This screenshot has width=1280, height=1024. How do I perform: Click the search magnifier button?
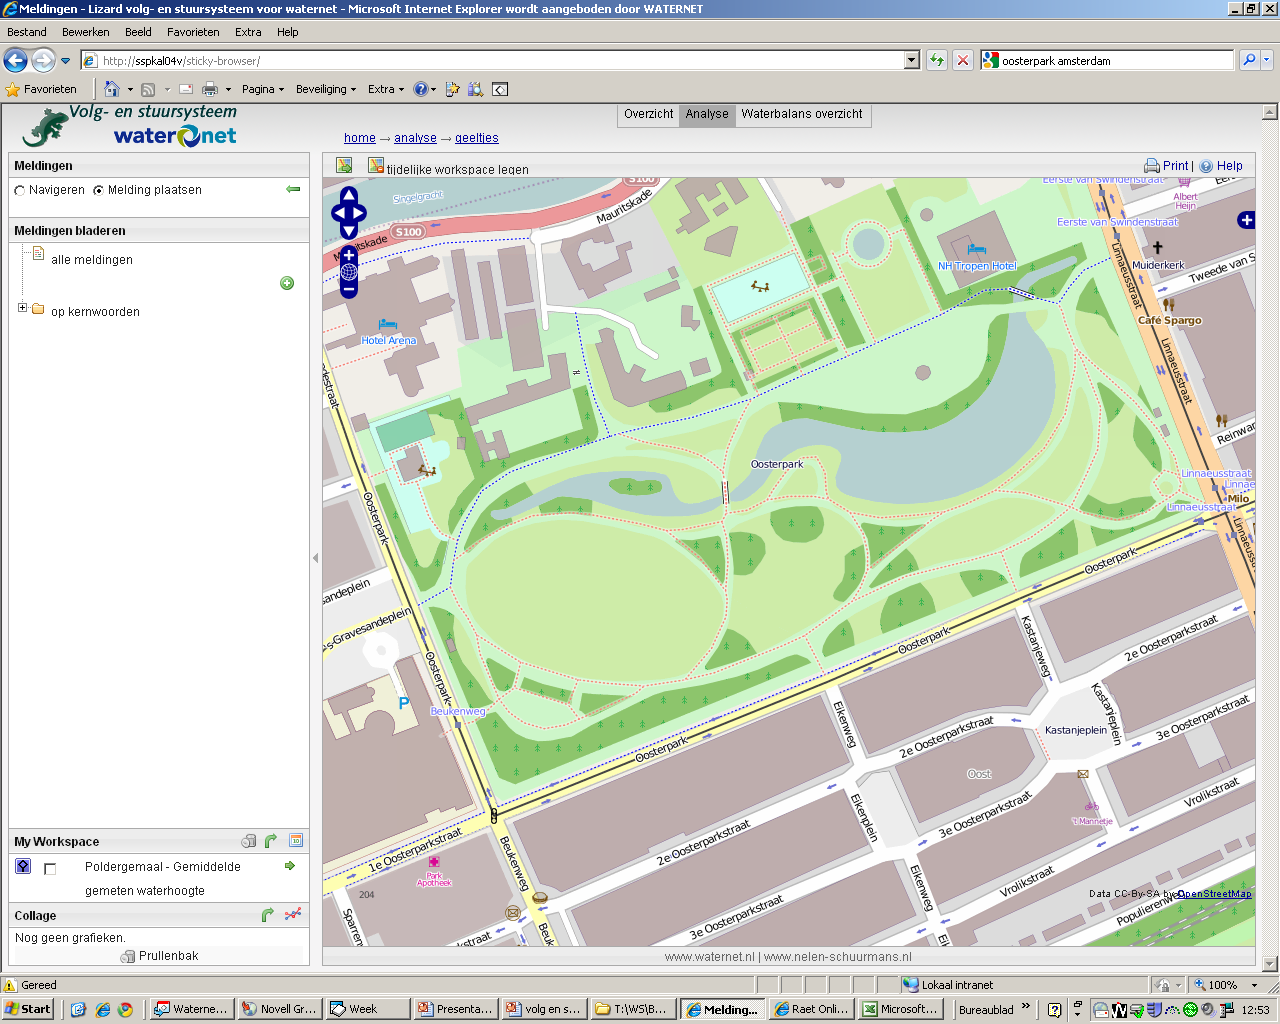click(1249, 61)
